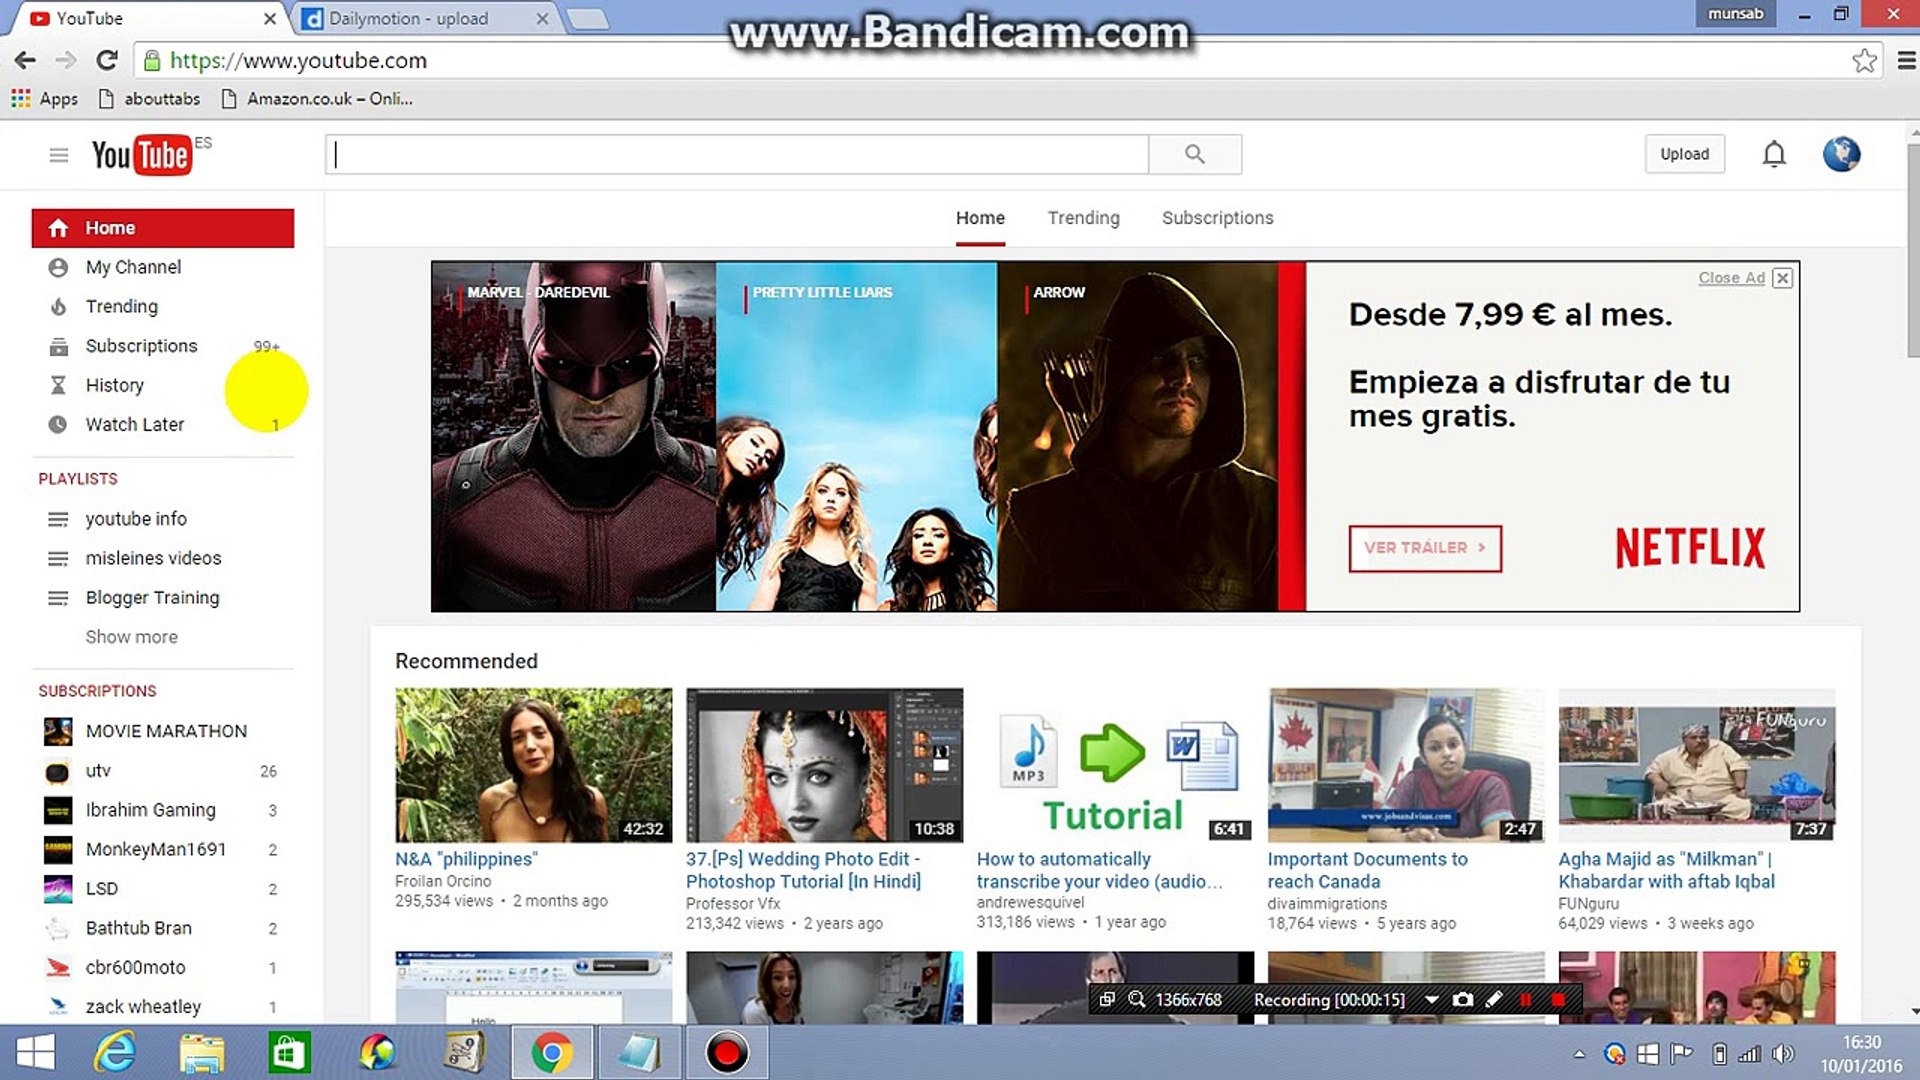This screenshot has height=1080, width=1920.
Task: Expand playlists with Show more
Action: (x=131, y=637)
